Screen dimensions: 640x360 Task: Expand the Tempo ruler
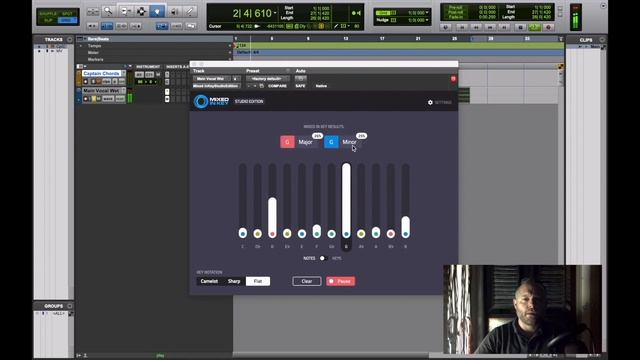(x=81, y=46)
